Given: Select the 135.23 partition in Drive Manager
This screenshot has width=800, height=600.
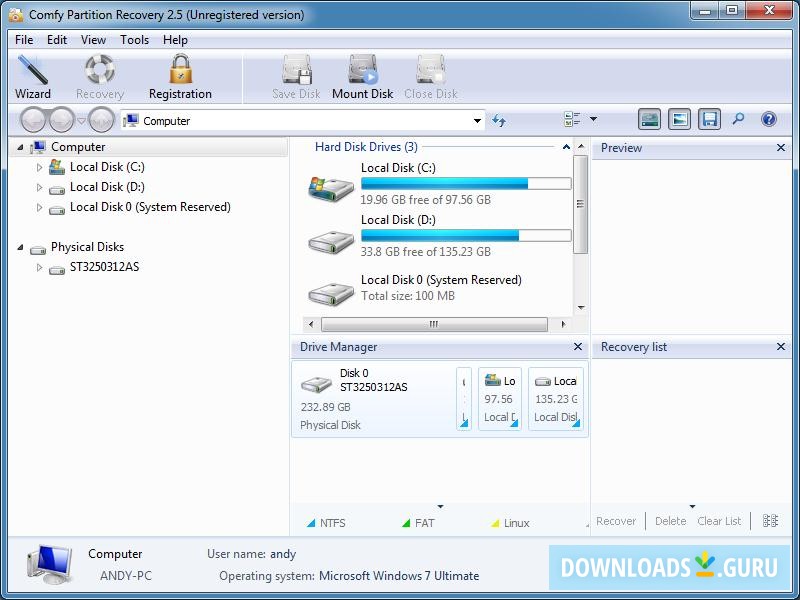Looking at the screenshot, I should [556, 399].
